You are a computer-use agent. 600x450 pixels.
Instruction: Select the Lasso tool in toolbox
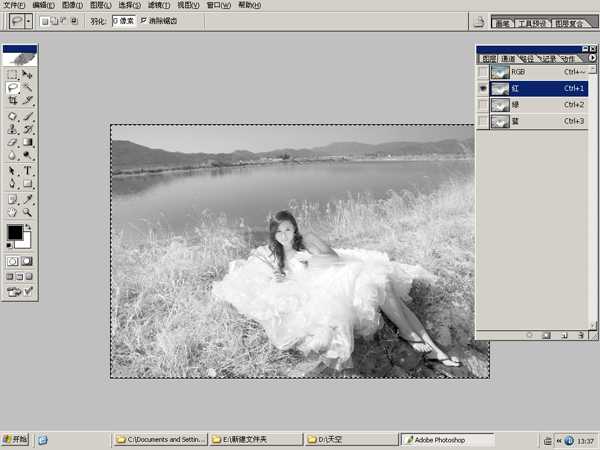coord(13,88)
